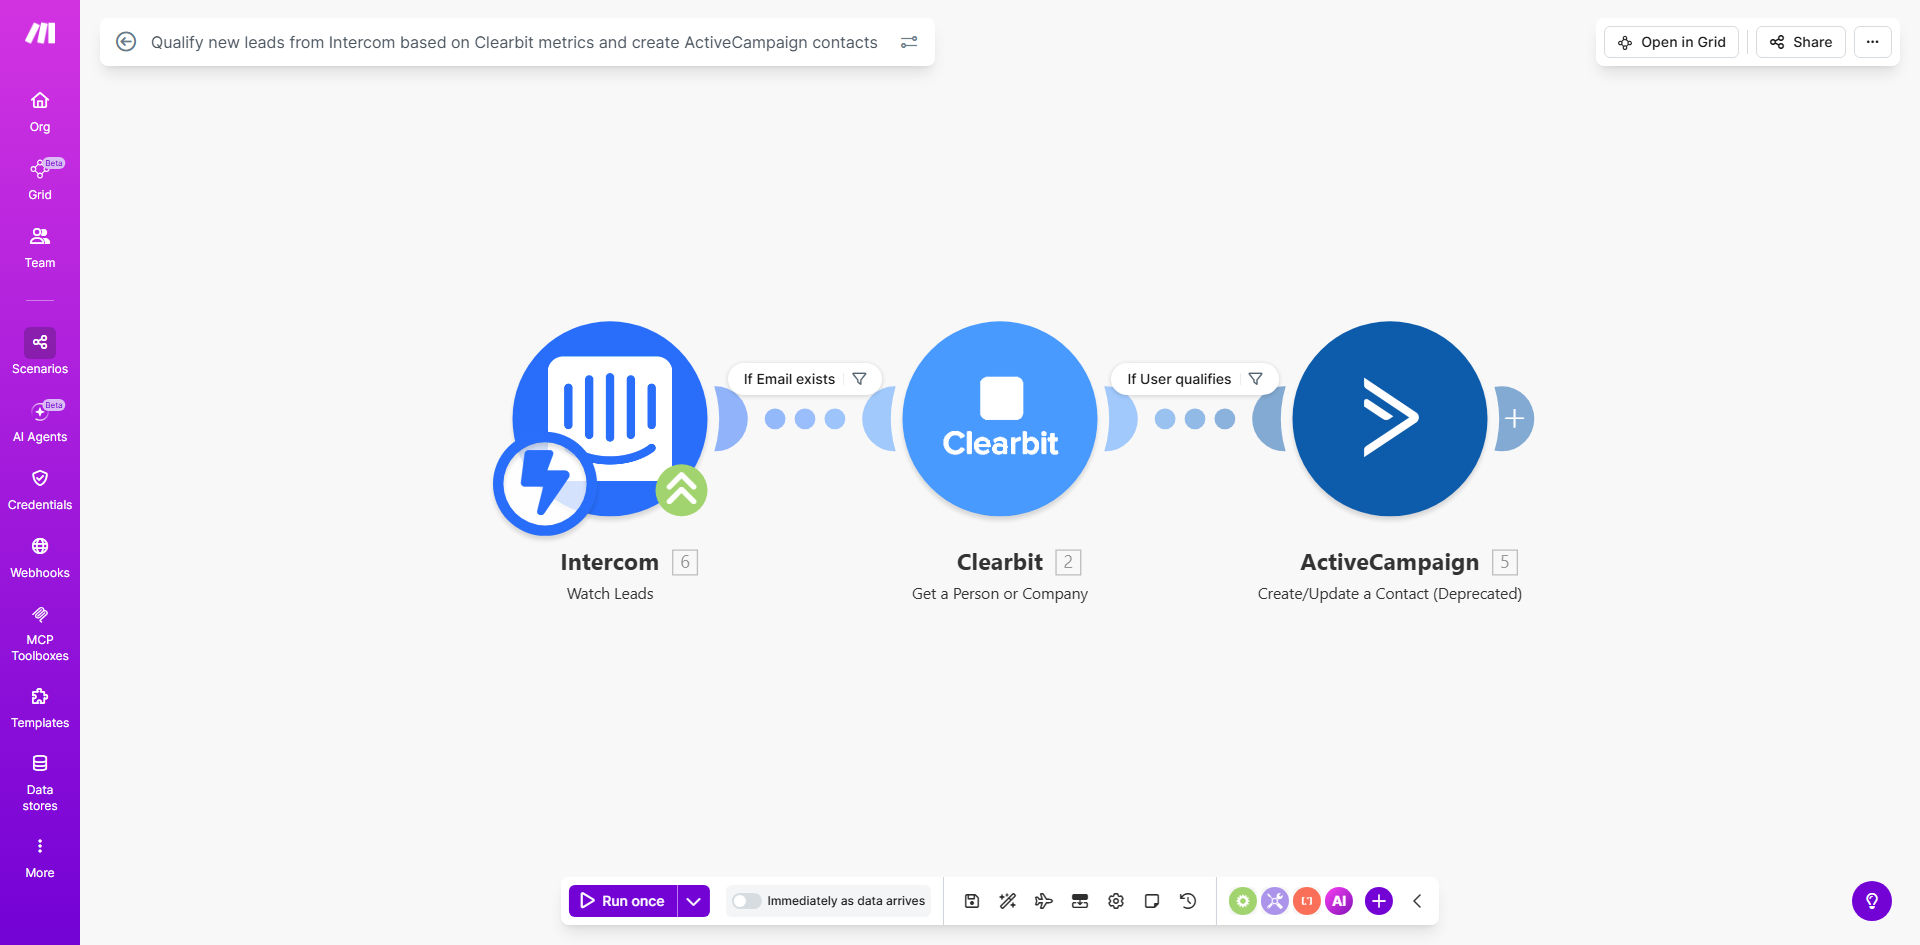Viewport: 1920px width, 945px height.
Task: Expand the More sidebar menu
Action: [40, 858]
